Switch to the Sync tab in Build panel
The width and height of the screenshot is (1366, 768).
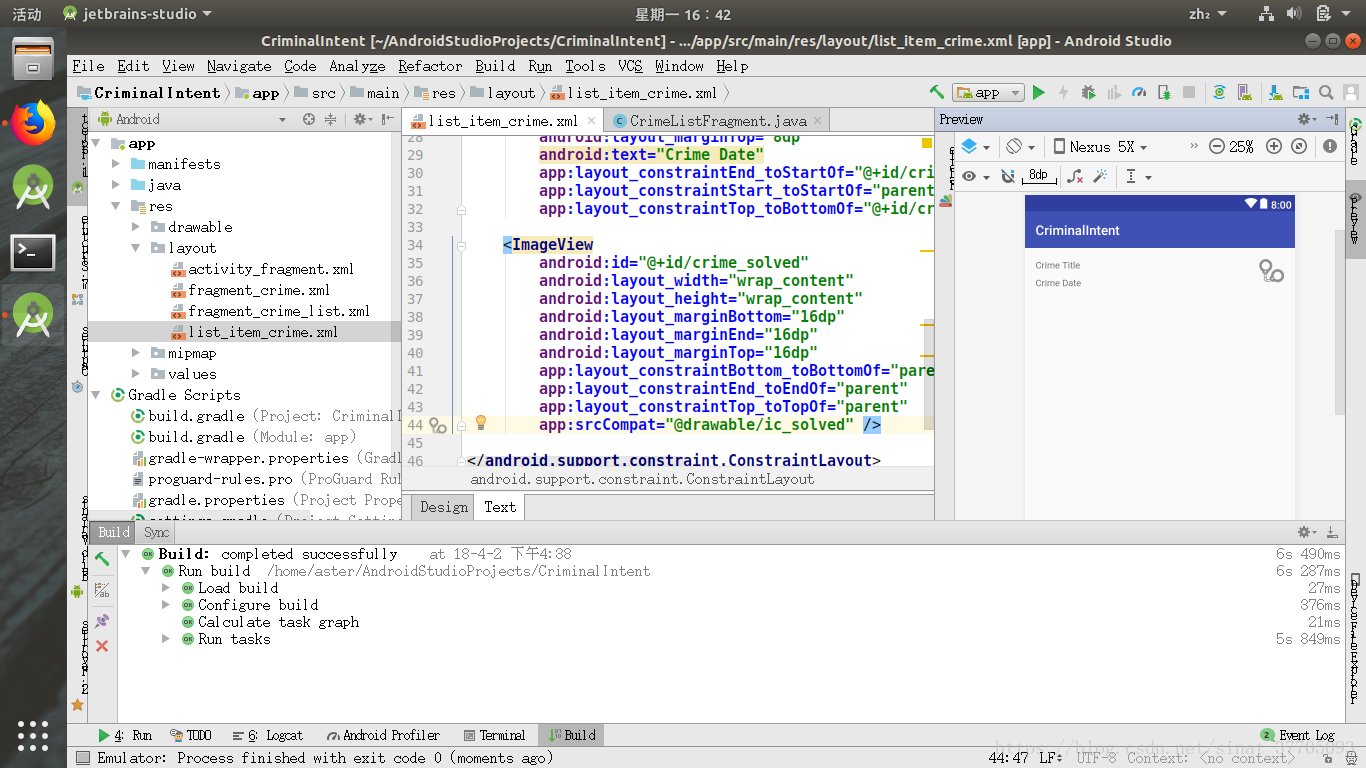tap(156, 533)
